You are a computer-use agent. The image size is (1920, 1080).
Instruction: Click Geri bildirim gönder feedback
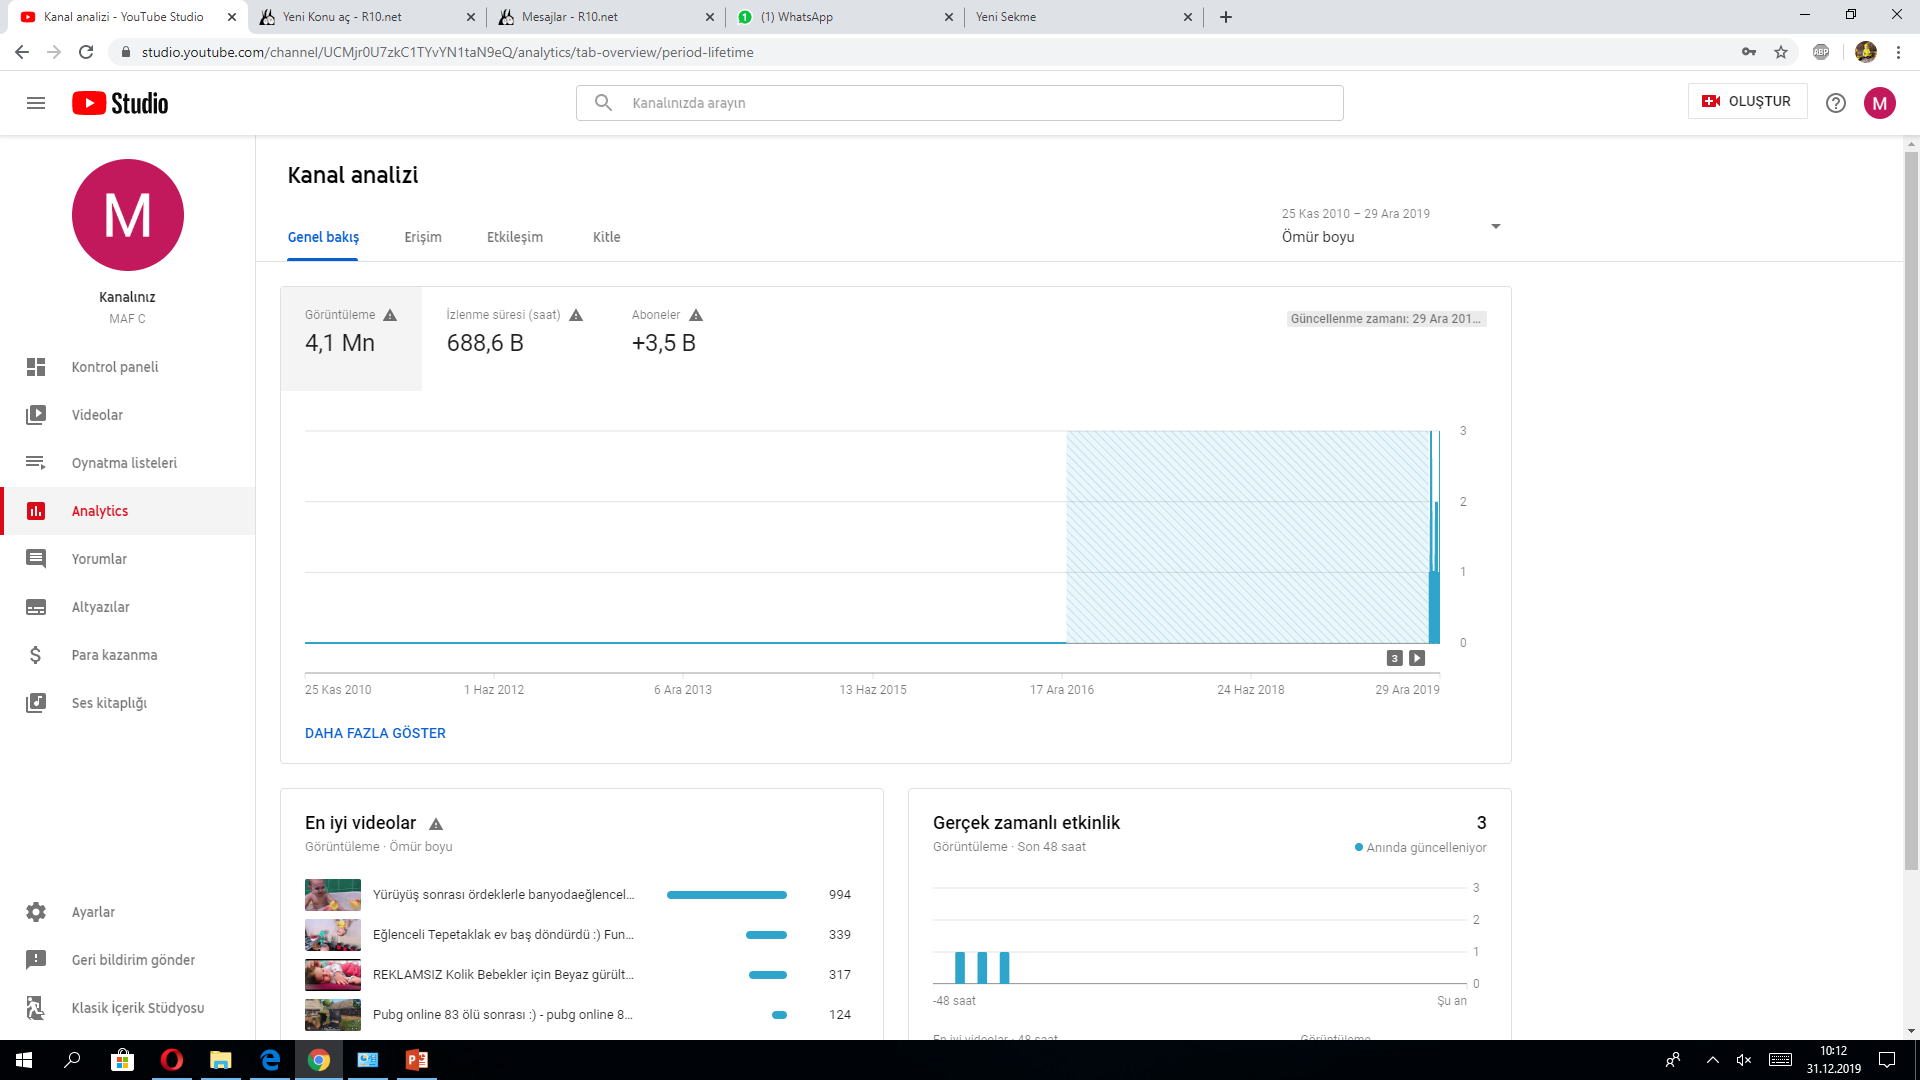(x=128, y=960)
